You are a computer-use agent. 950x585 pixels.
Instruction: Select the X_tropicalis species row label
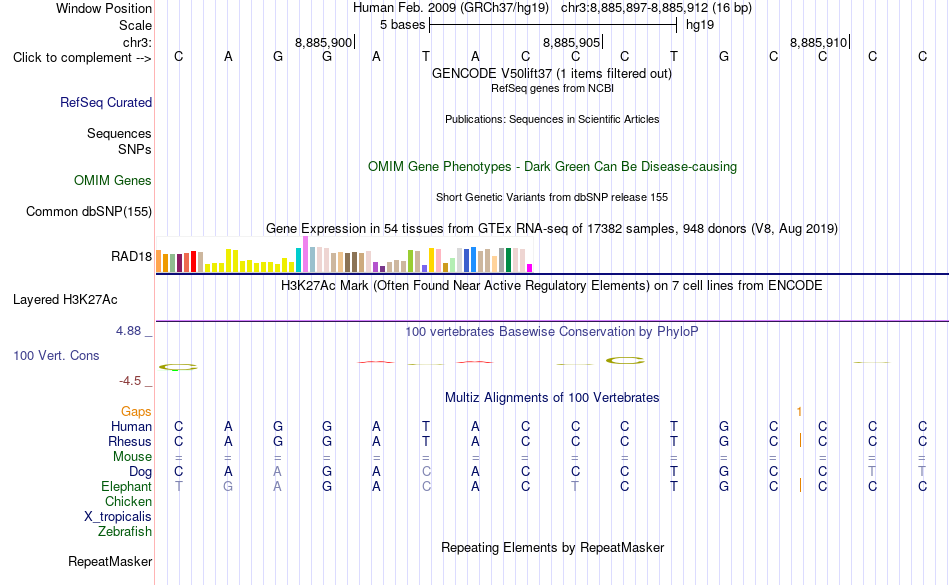[118, 517]
